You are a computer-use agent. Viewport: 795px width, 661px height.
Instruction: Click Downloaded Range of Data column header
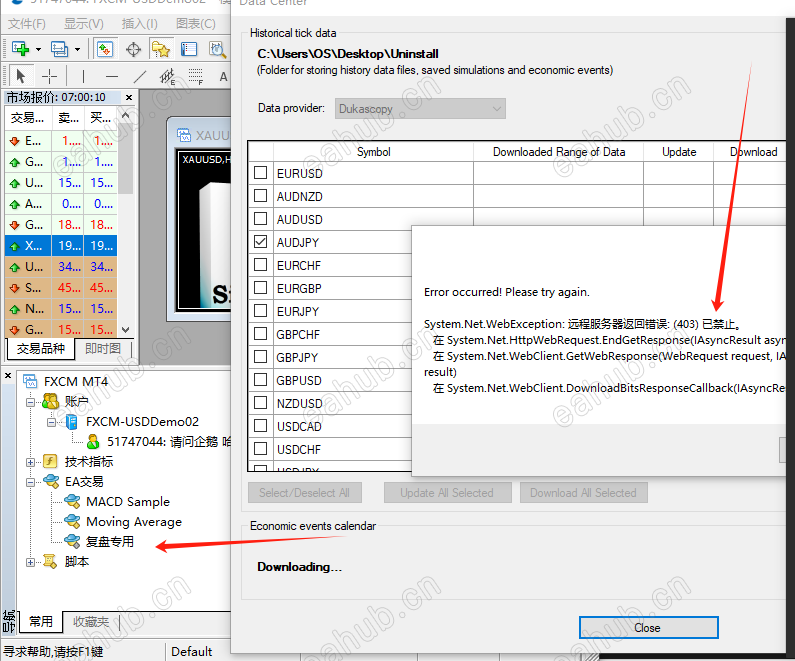(559, 152)
